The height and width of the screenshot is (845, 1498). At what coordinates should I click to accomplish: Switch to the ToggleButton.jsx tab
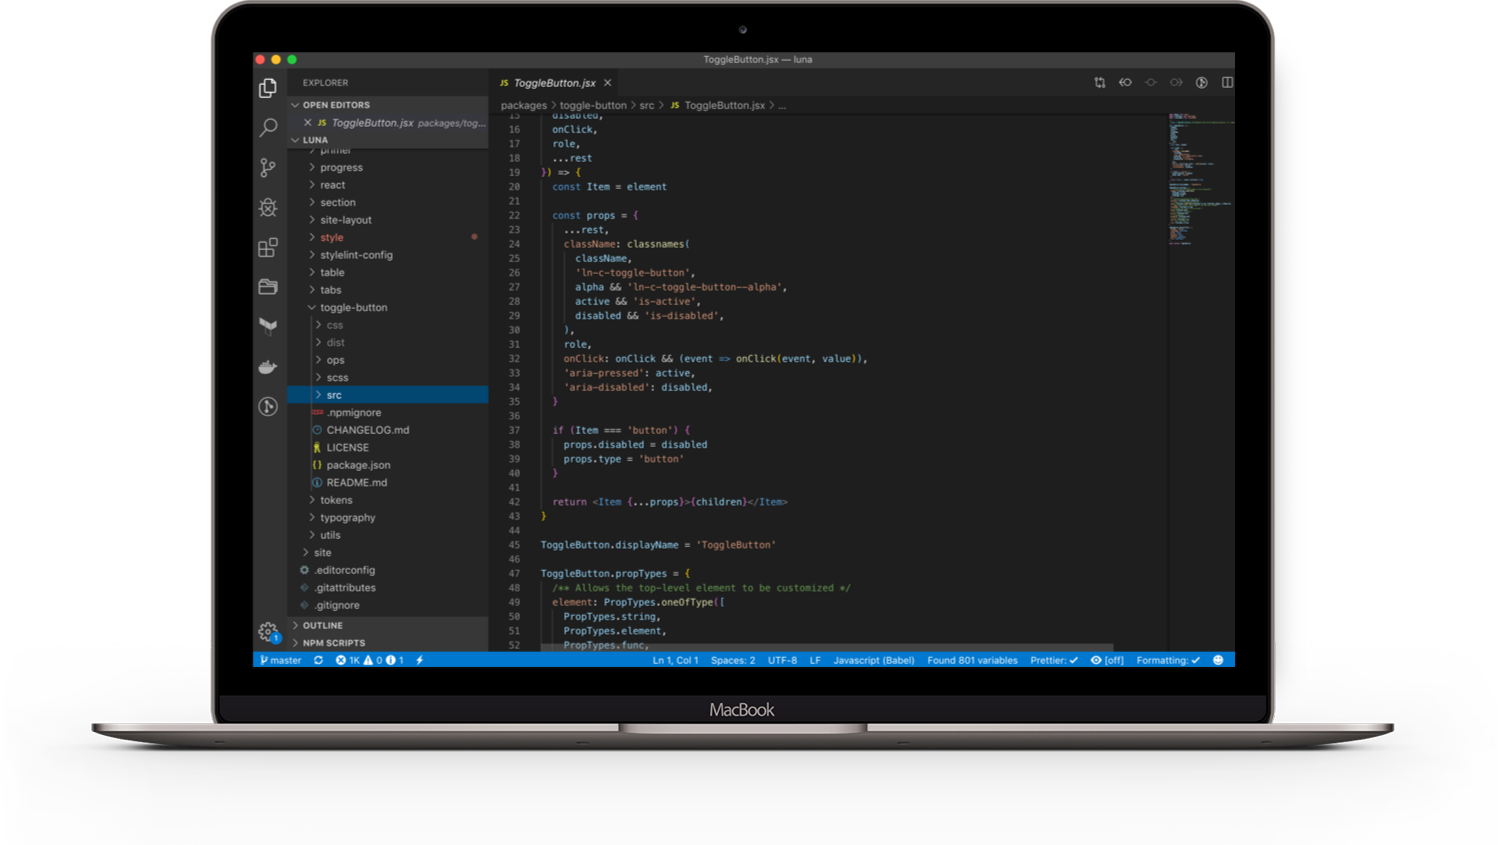(553, 82)
